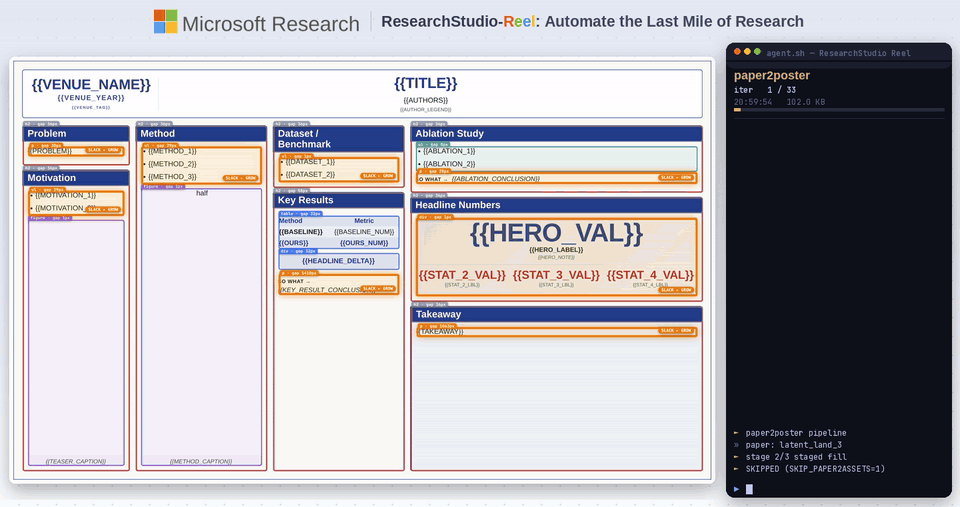Click the {{DATASET_2}} bullet
This screenshot has width=960, height=507.
point(310,175)
